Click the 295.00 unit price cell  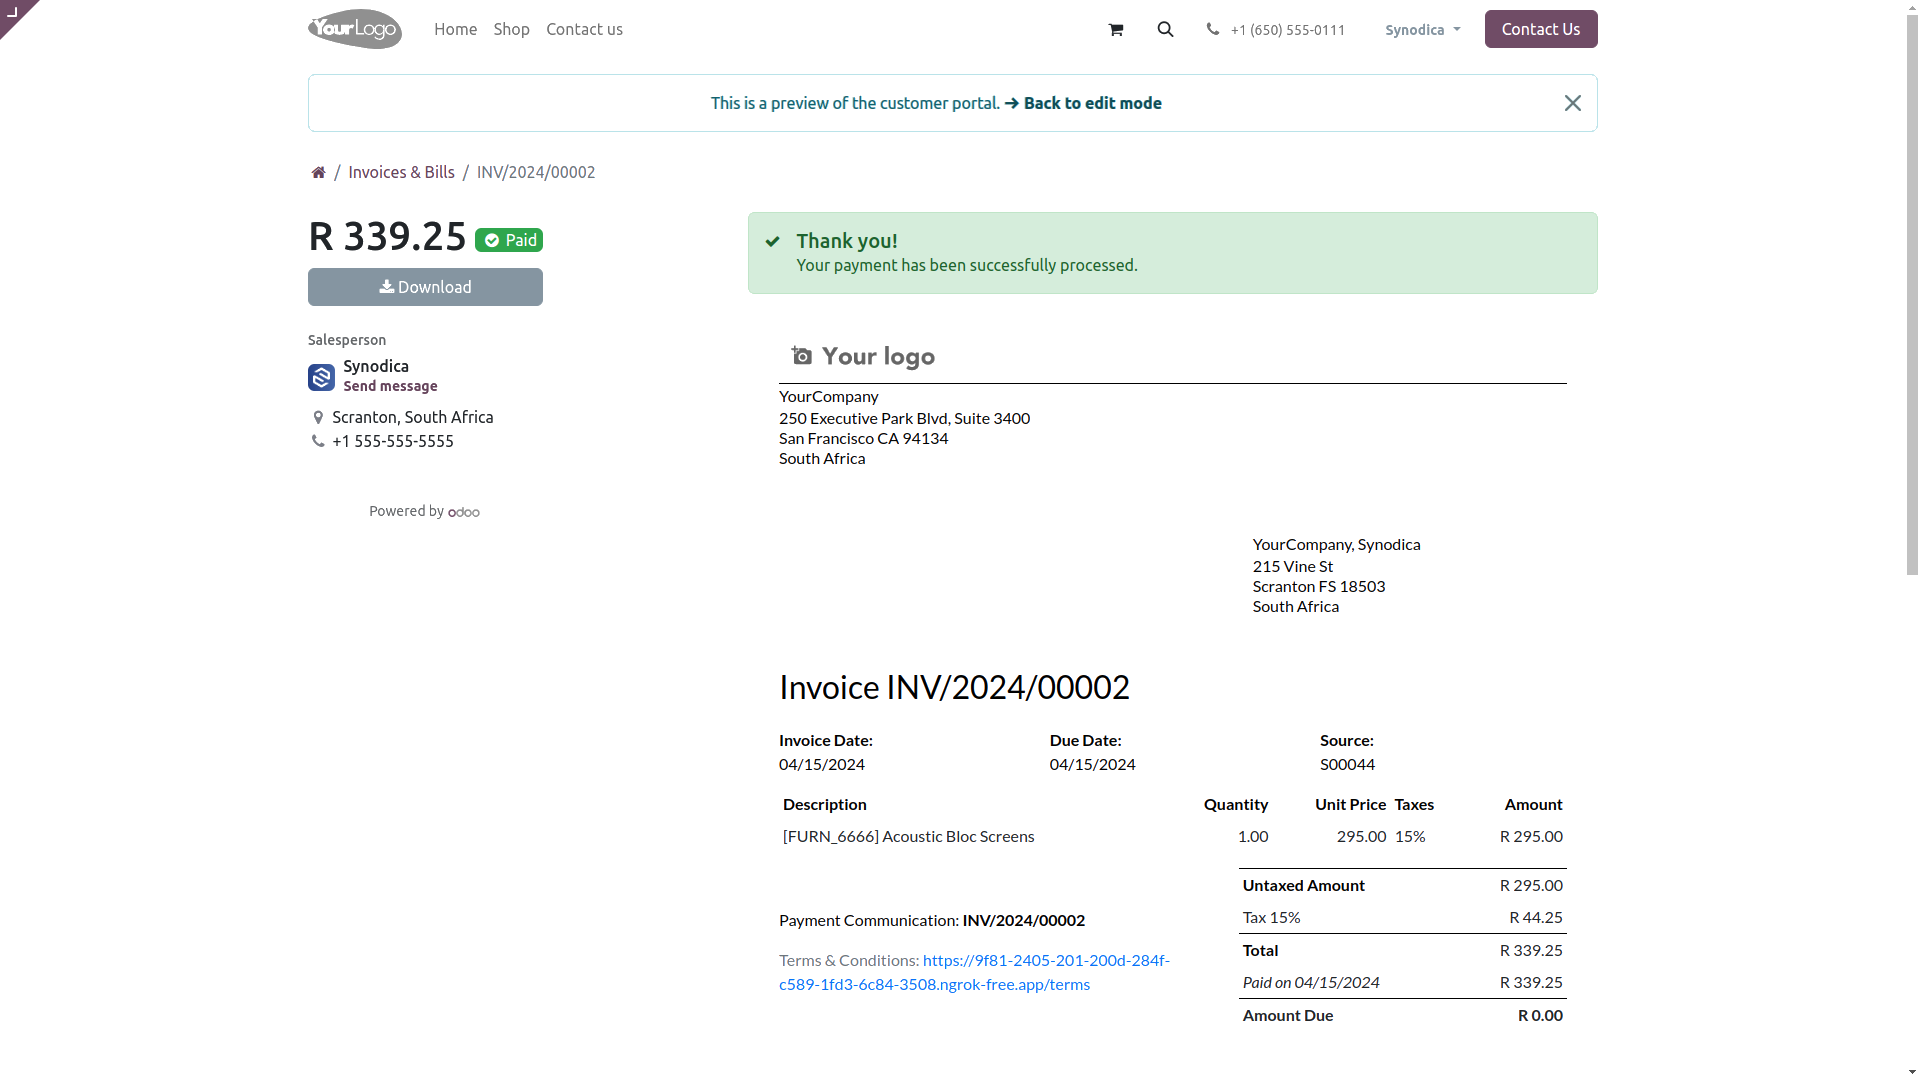click(1361, 836)
